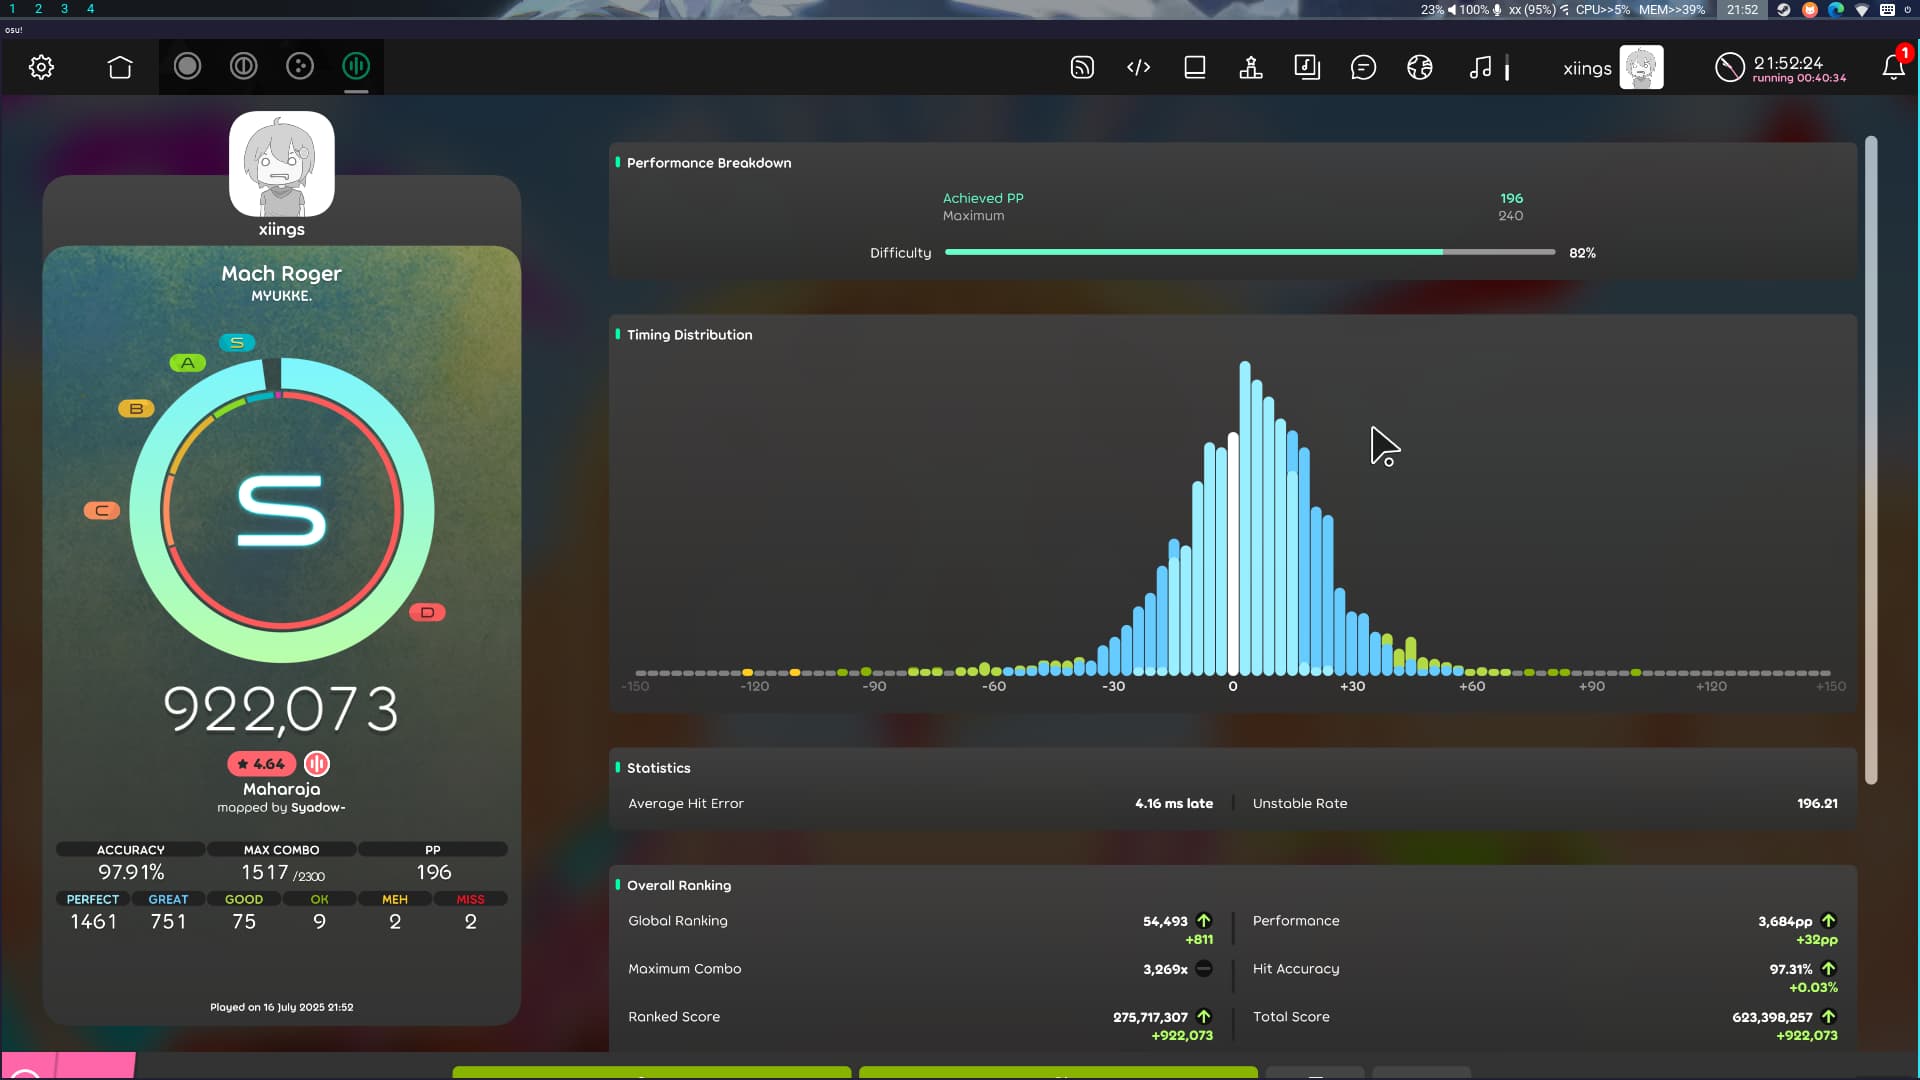Click the Hit Accuracy up arrow icon
The height and width of the screenshot is (1080, 1920).
1829,968
